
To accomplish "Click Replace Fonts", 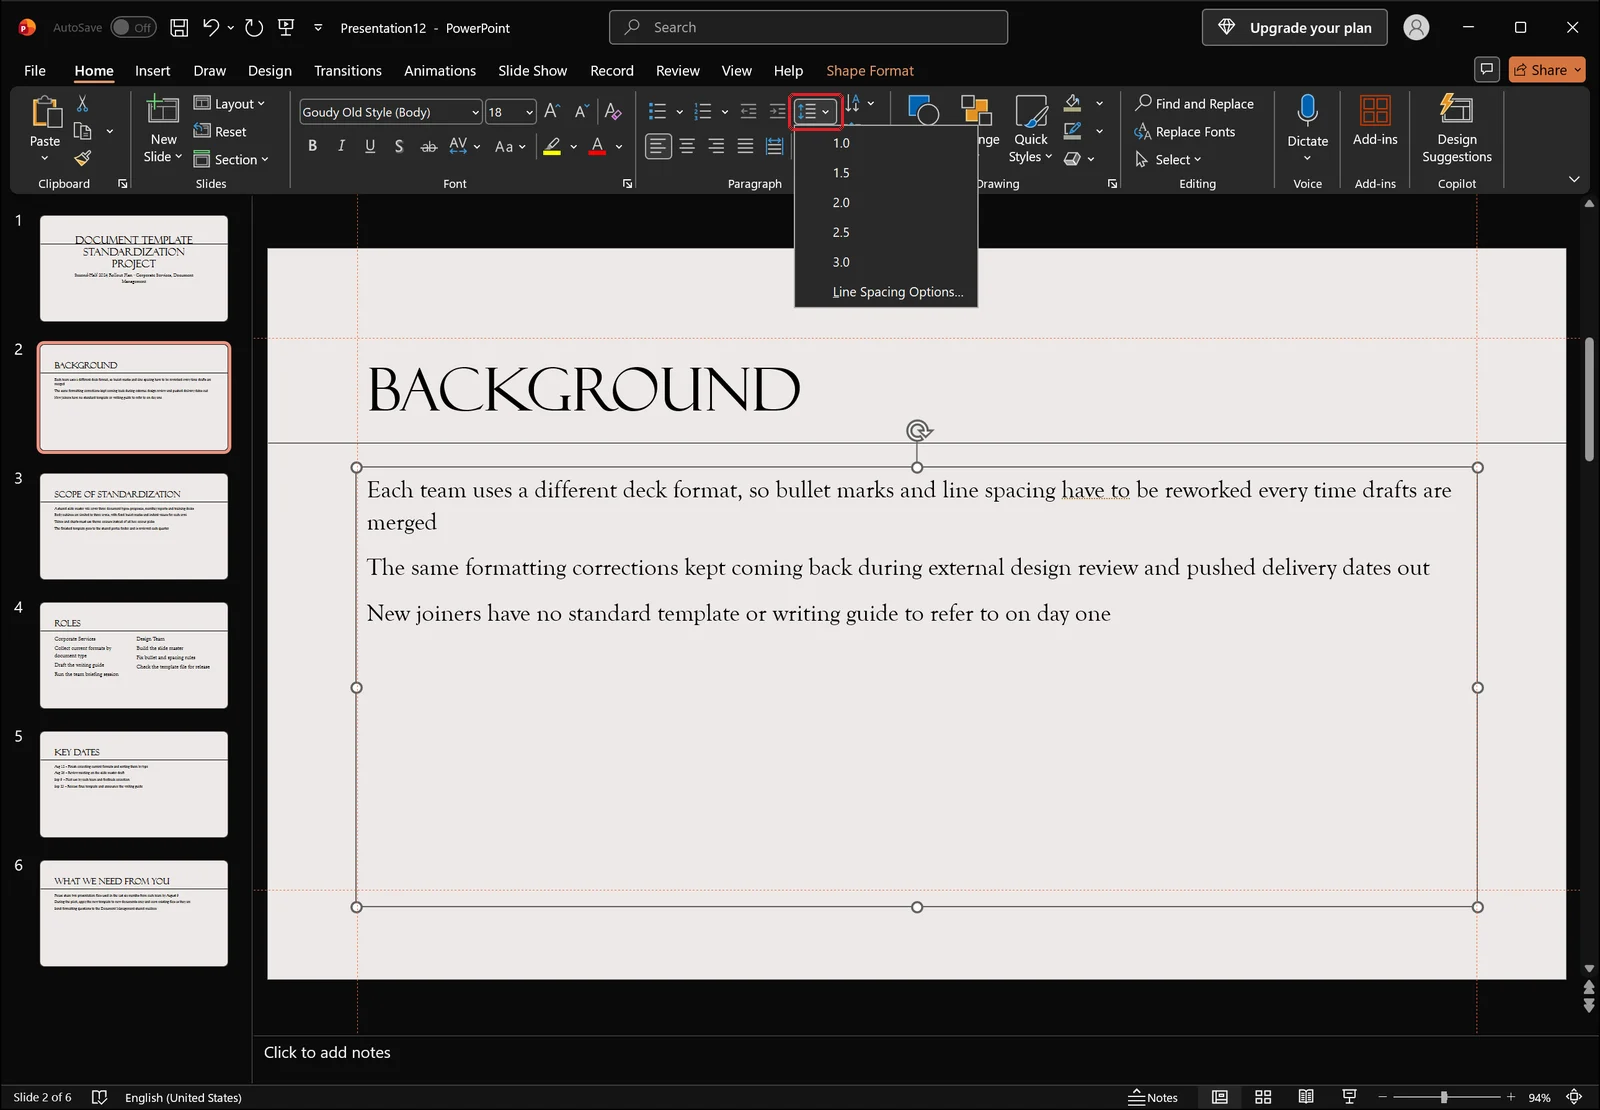I will pyautogui.click(x=1185, y=131).
